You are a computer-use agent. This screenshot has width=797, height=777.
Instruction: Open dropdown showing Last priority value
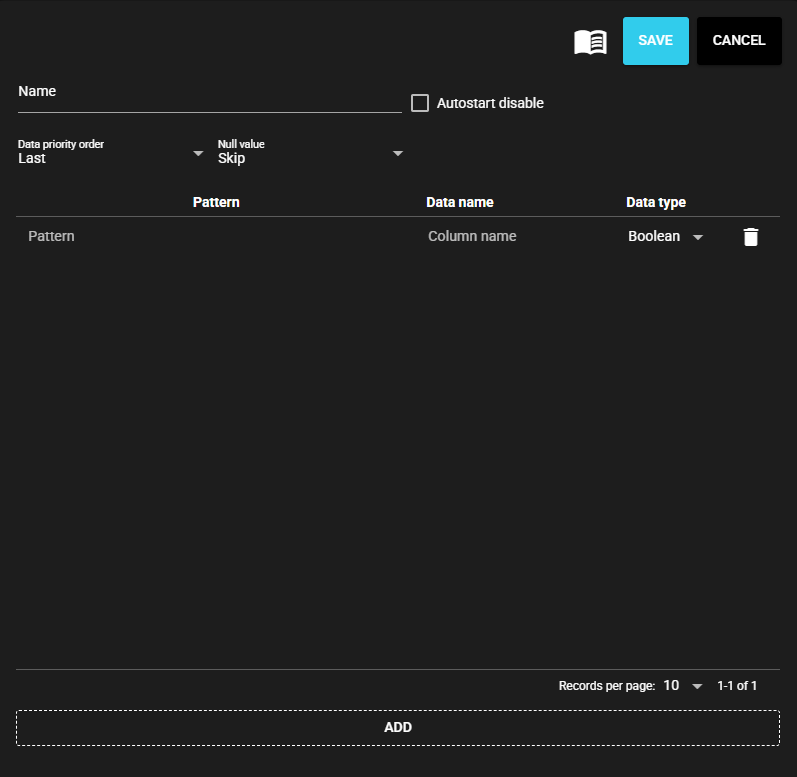click(x=100, y=158)
